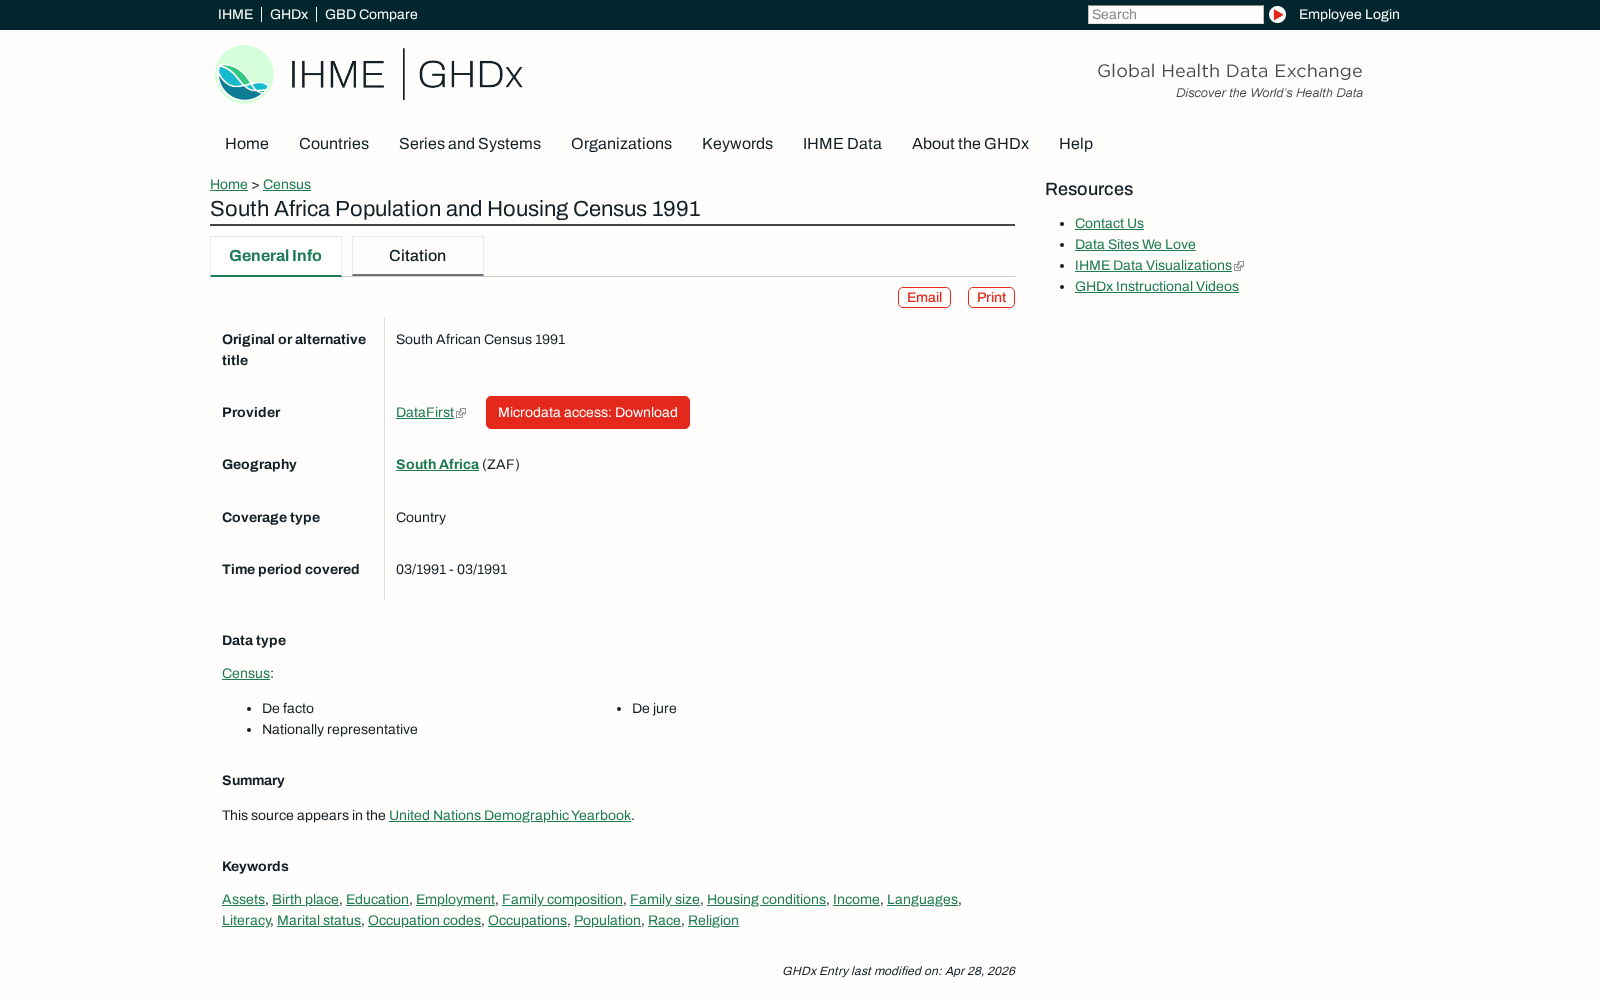Open the South Africa geography link

[x=437, y=464]
